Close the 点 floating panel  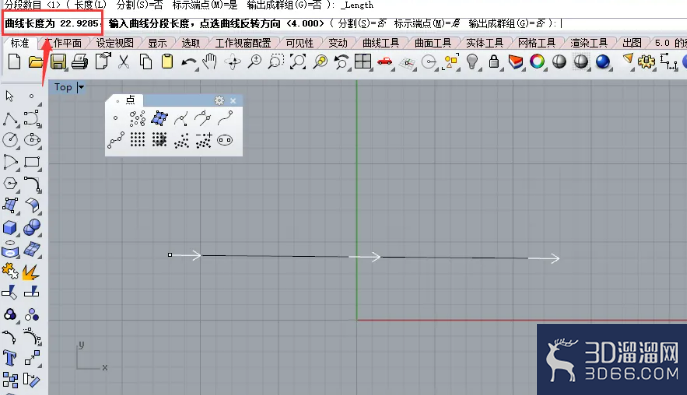[233, 101]
